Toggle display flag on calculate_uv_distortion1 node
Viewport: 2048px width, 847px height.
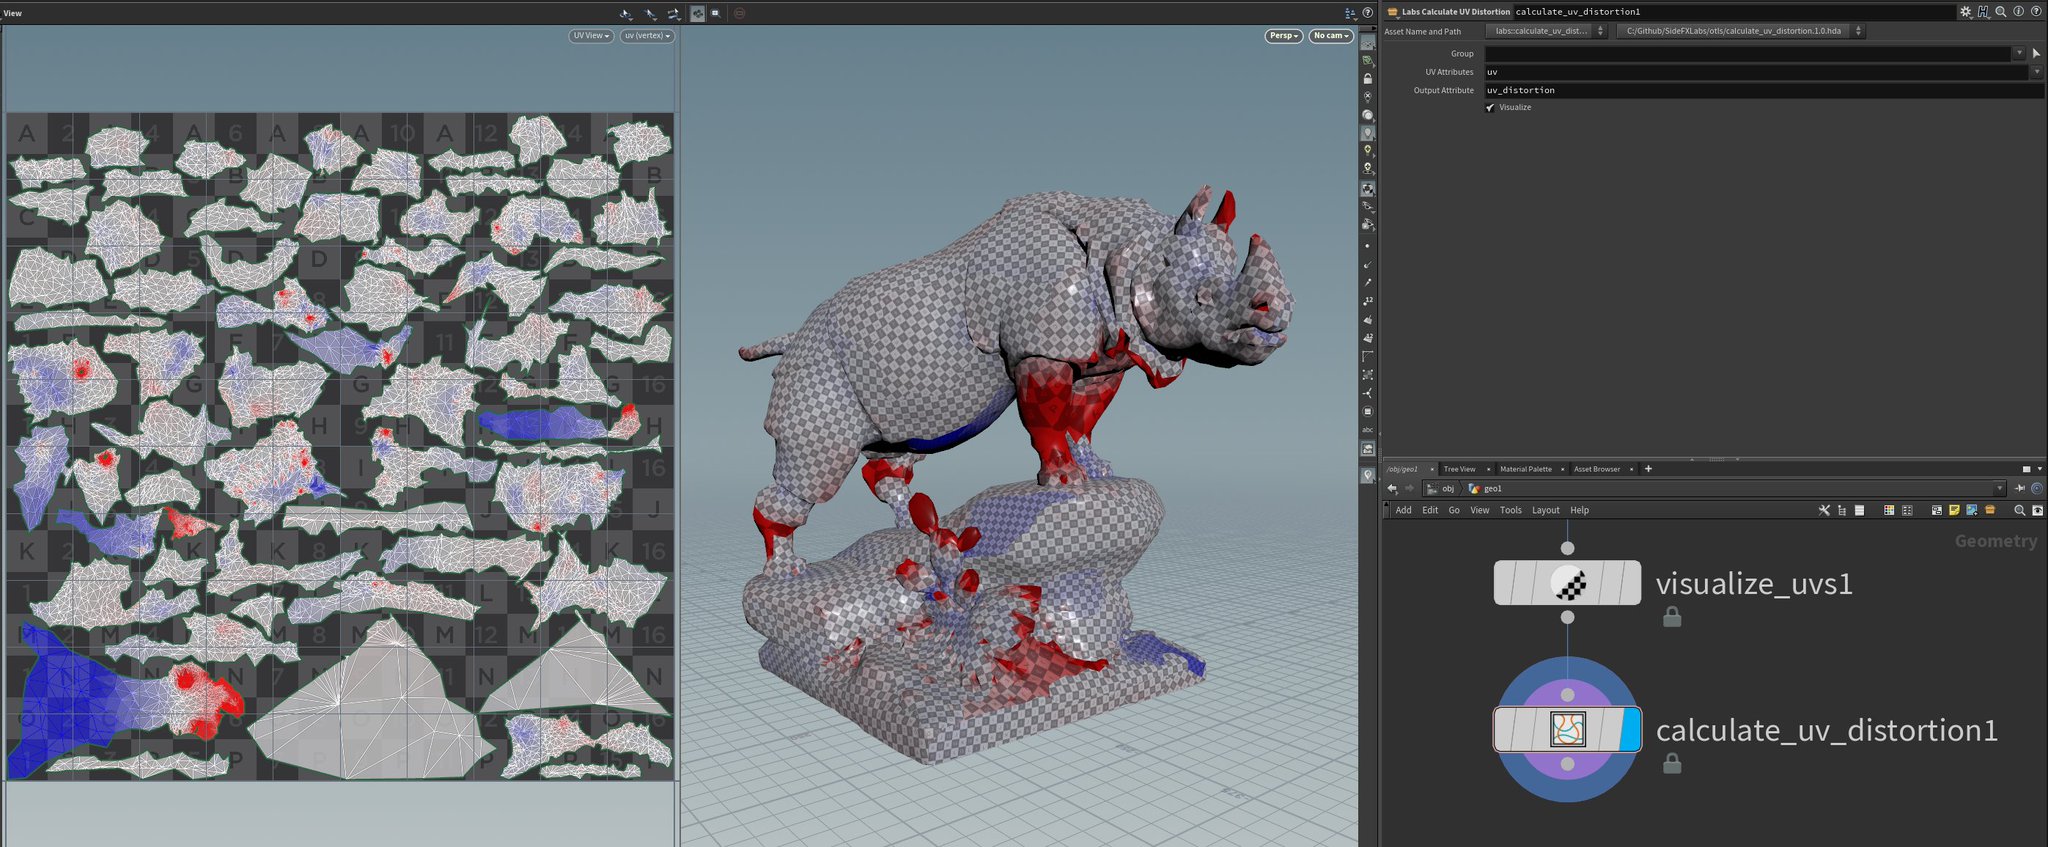pyautogui.click(x=1630, y=729)
